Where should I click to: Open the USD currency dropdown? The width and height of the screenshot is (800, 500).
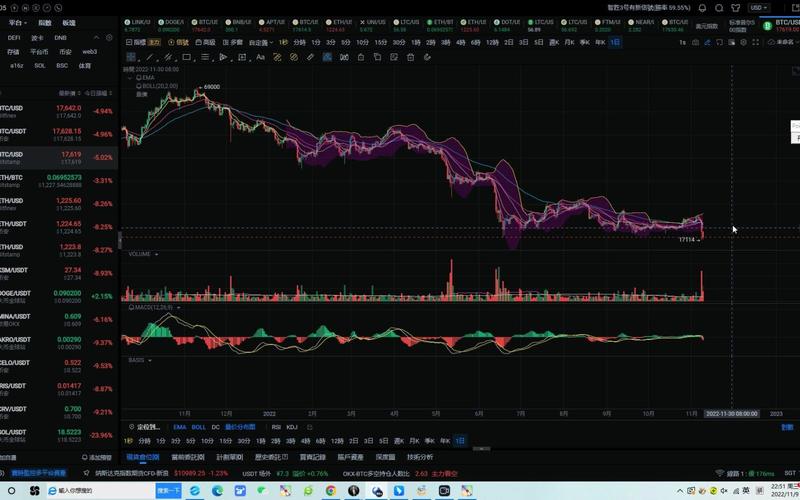pos(759,8)
